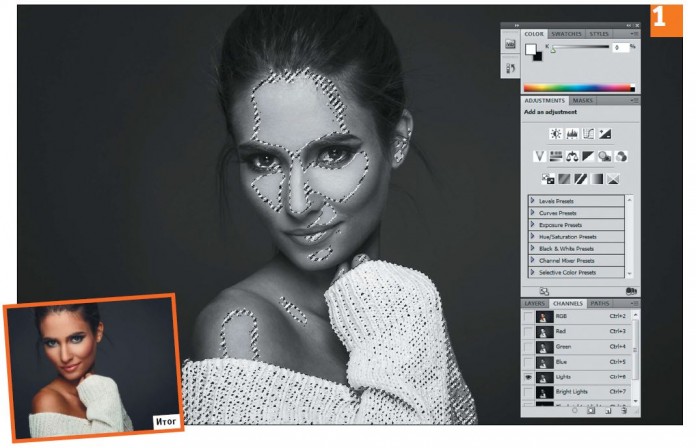Expand Levels Presets list

click(533, 201)
